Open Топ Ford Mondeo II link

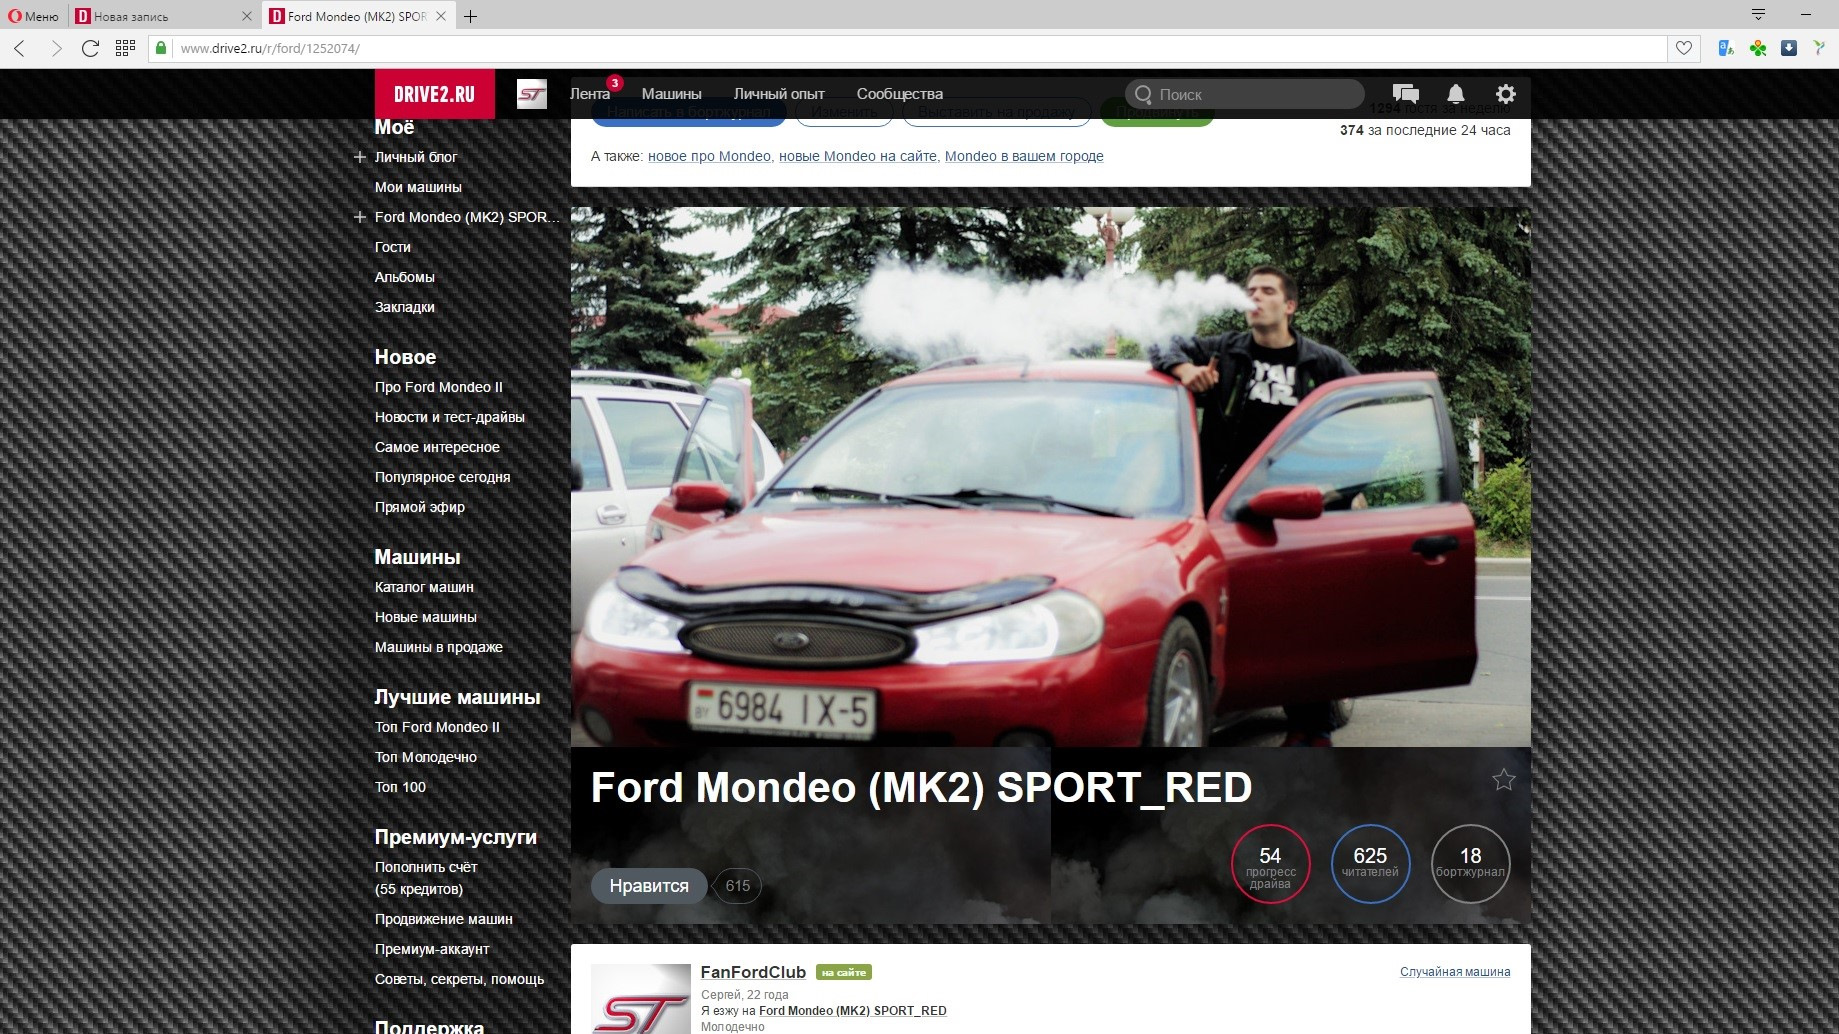[437, 727]
